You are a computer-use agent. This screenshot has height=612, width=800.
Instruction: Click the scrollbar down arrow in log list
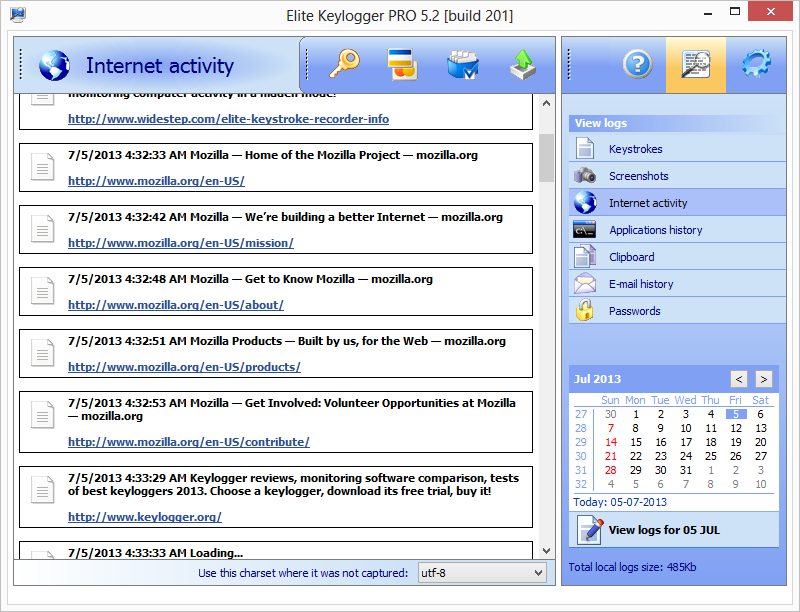pyautogui.click(x=546, y=550)
